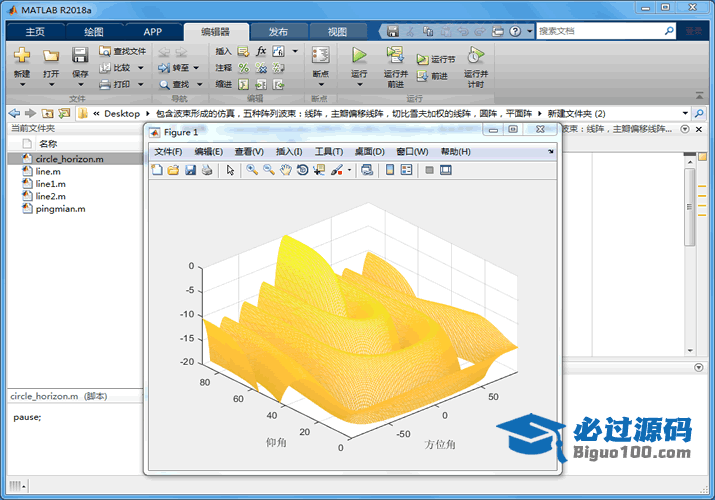
Task: Click the Save icon in the editor ribbon
Action: click(80, 56)
